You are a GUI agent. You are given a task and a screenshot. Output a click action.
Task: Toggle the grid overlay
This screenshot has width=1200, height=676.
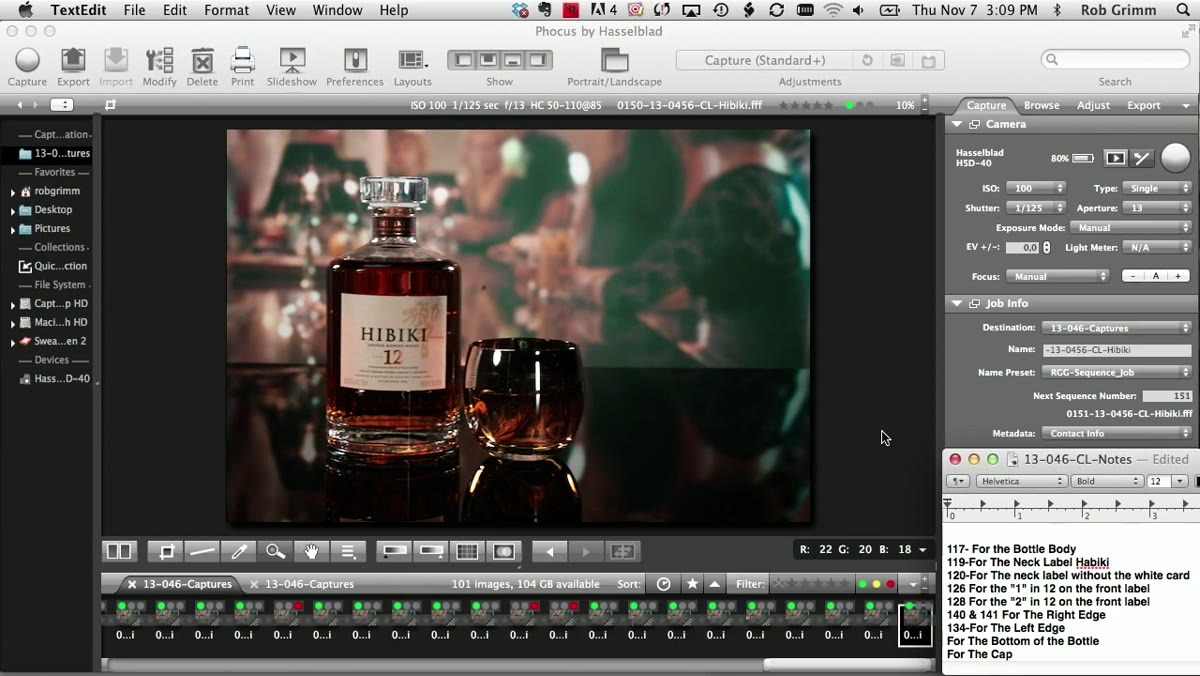pyautogui.click(x=467, y=551)
